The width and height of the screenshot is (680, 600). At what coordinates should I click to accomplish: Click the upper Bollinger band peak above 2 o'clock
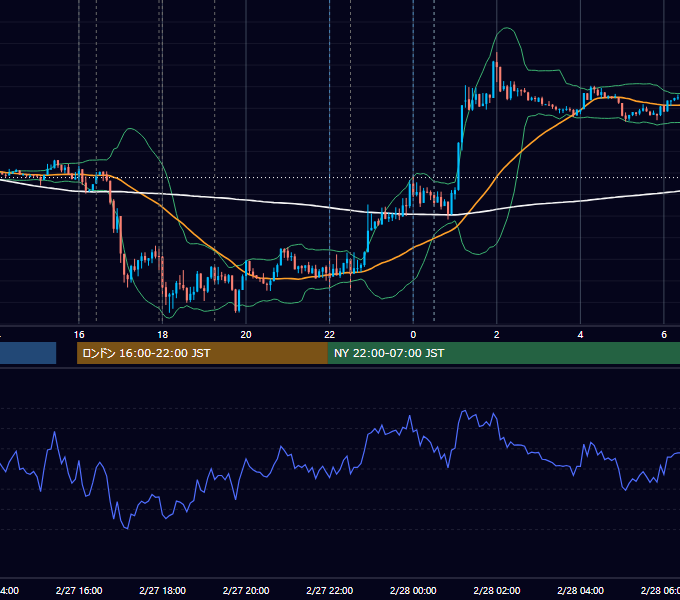coord(506,28)
